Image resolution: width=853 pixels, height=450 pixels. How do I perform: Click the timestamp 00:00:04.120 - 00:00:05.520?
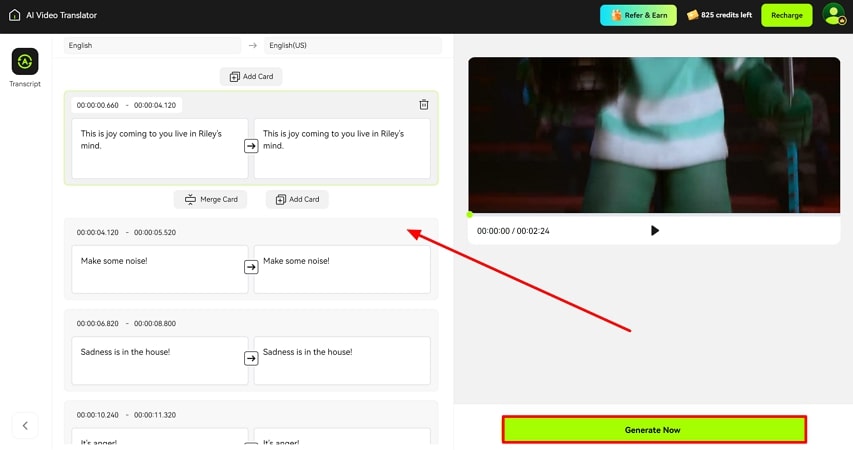(126, 232)
